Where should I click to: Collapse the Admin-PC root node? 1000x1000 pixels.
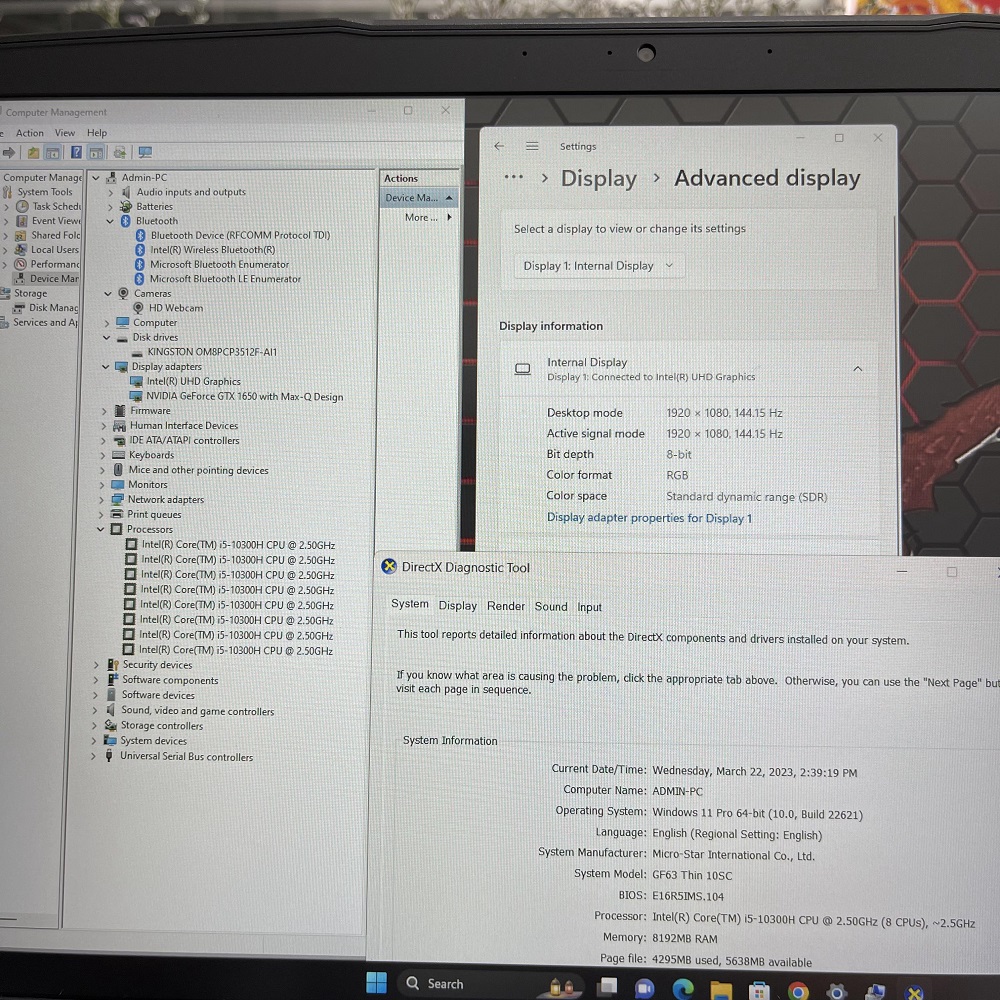coord(96,178)
